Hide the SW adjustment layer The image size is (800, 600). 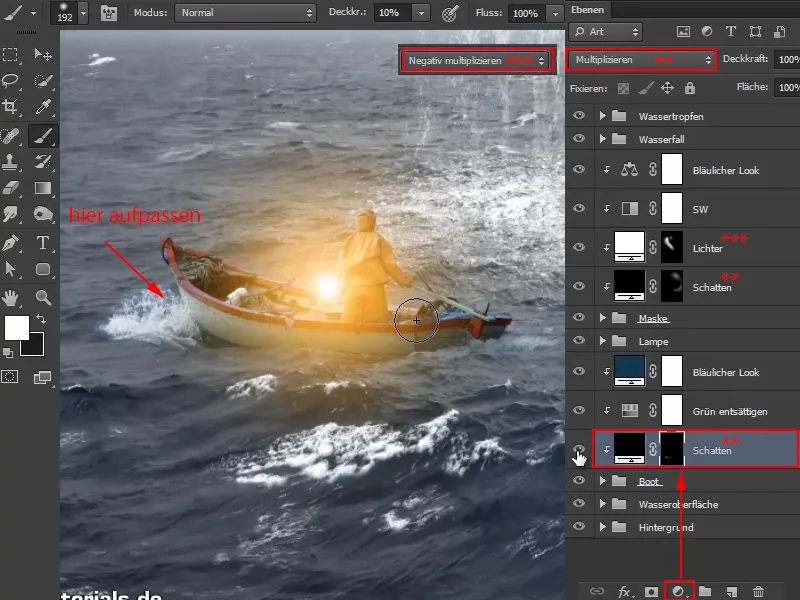coord(579,208)
